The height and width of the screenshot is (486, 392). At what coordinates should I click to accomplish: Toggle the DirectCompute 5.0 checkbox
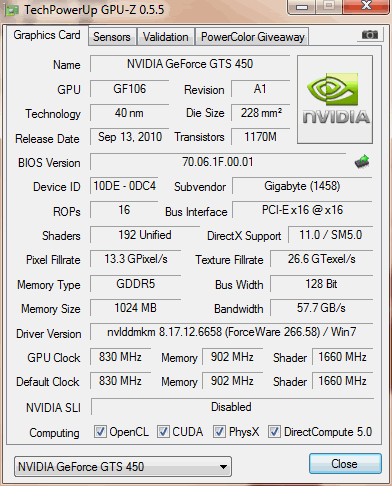pos(274,432)
